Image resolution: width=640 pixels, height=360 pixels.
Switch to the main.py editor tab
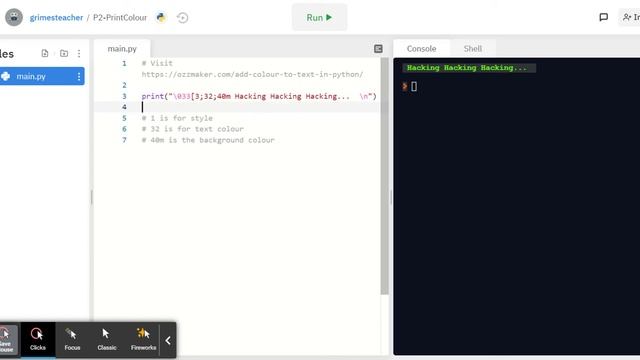click(x=122, y=49)
